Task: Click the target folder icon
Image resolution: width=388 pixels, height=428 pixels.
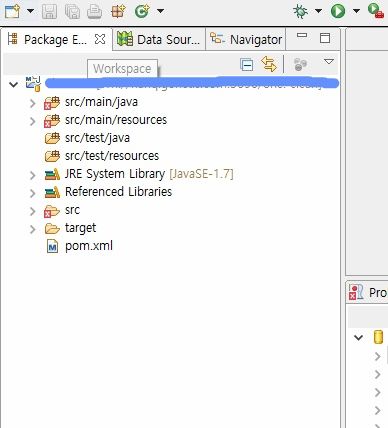Action: click(52, 229)
